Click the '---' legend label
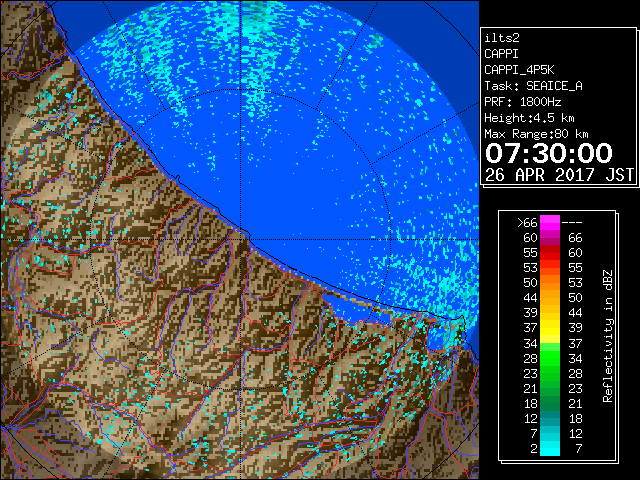Image resolution: width=640 pixels, height=480 pixels. point(572,223)
